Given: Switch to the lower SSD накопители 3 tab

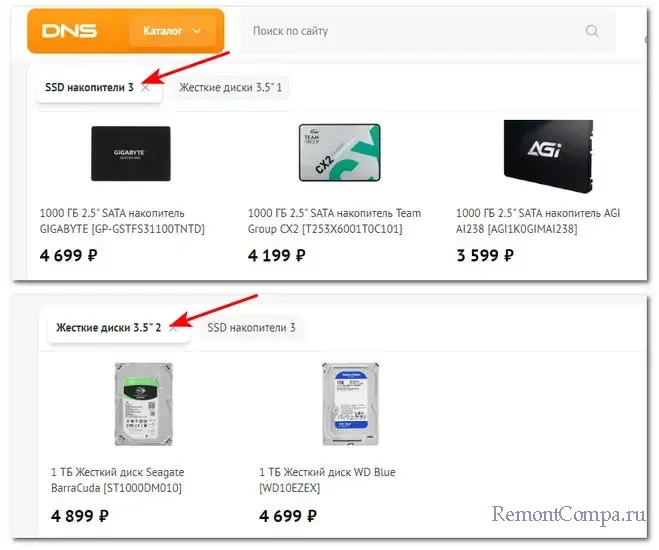Looking at the screenshot, I should (x=251, y=328).
